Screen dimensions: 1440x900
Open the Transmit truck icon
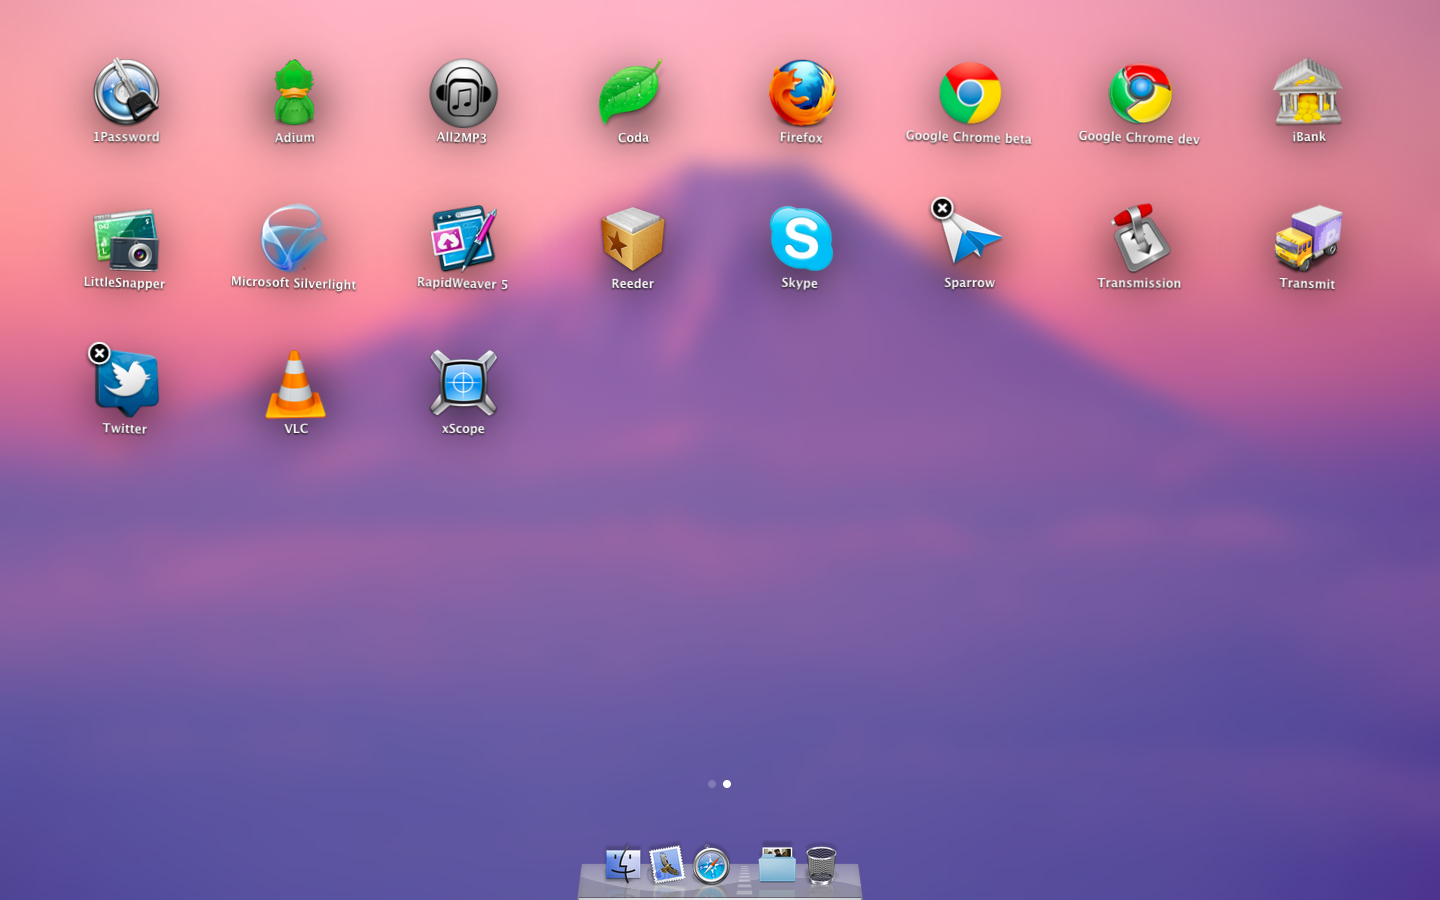(1308, 238)
